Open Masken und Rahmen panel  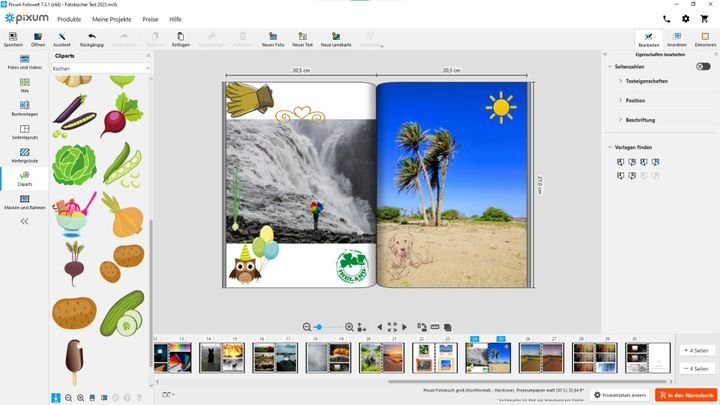(x=25, y=202)
